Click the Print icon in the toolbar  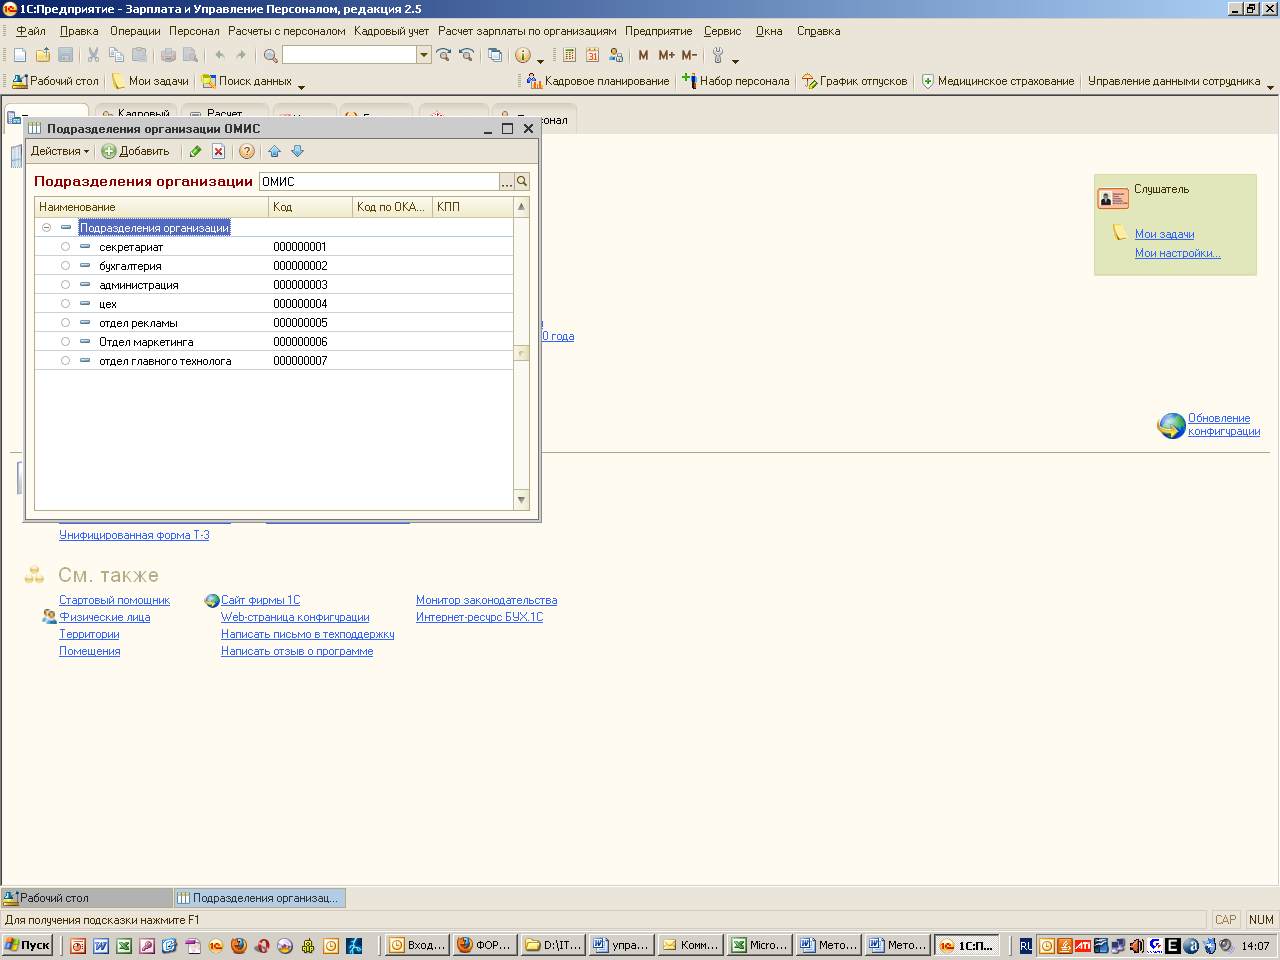click(168, 55)
